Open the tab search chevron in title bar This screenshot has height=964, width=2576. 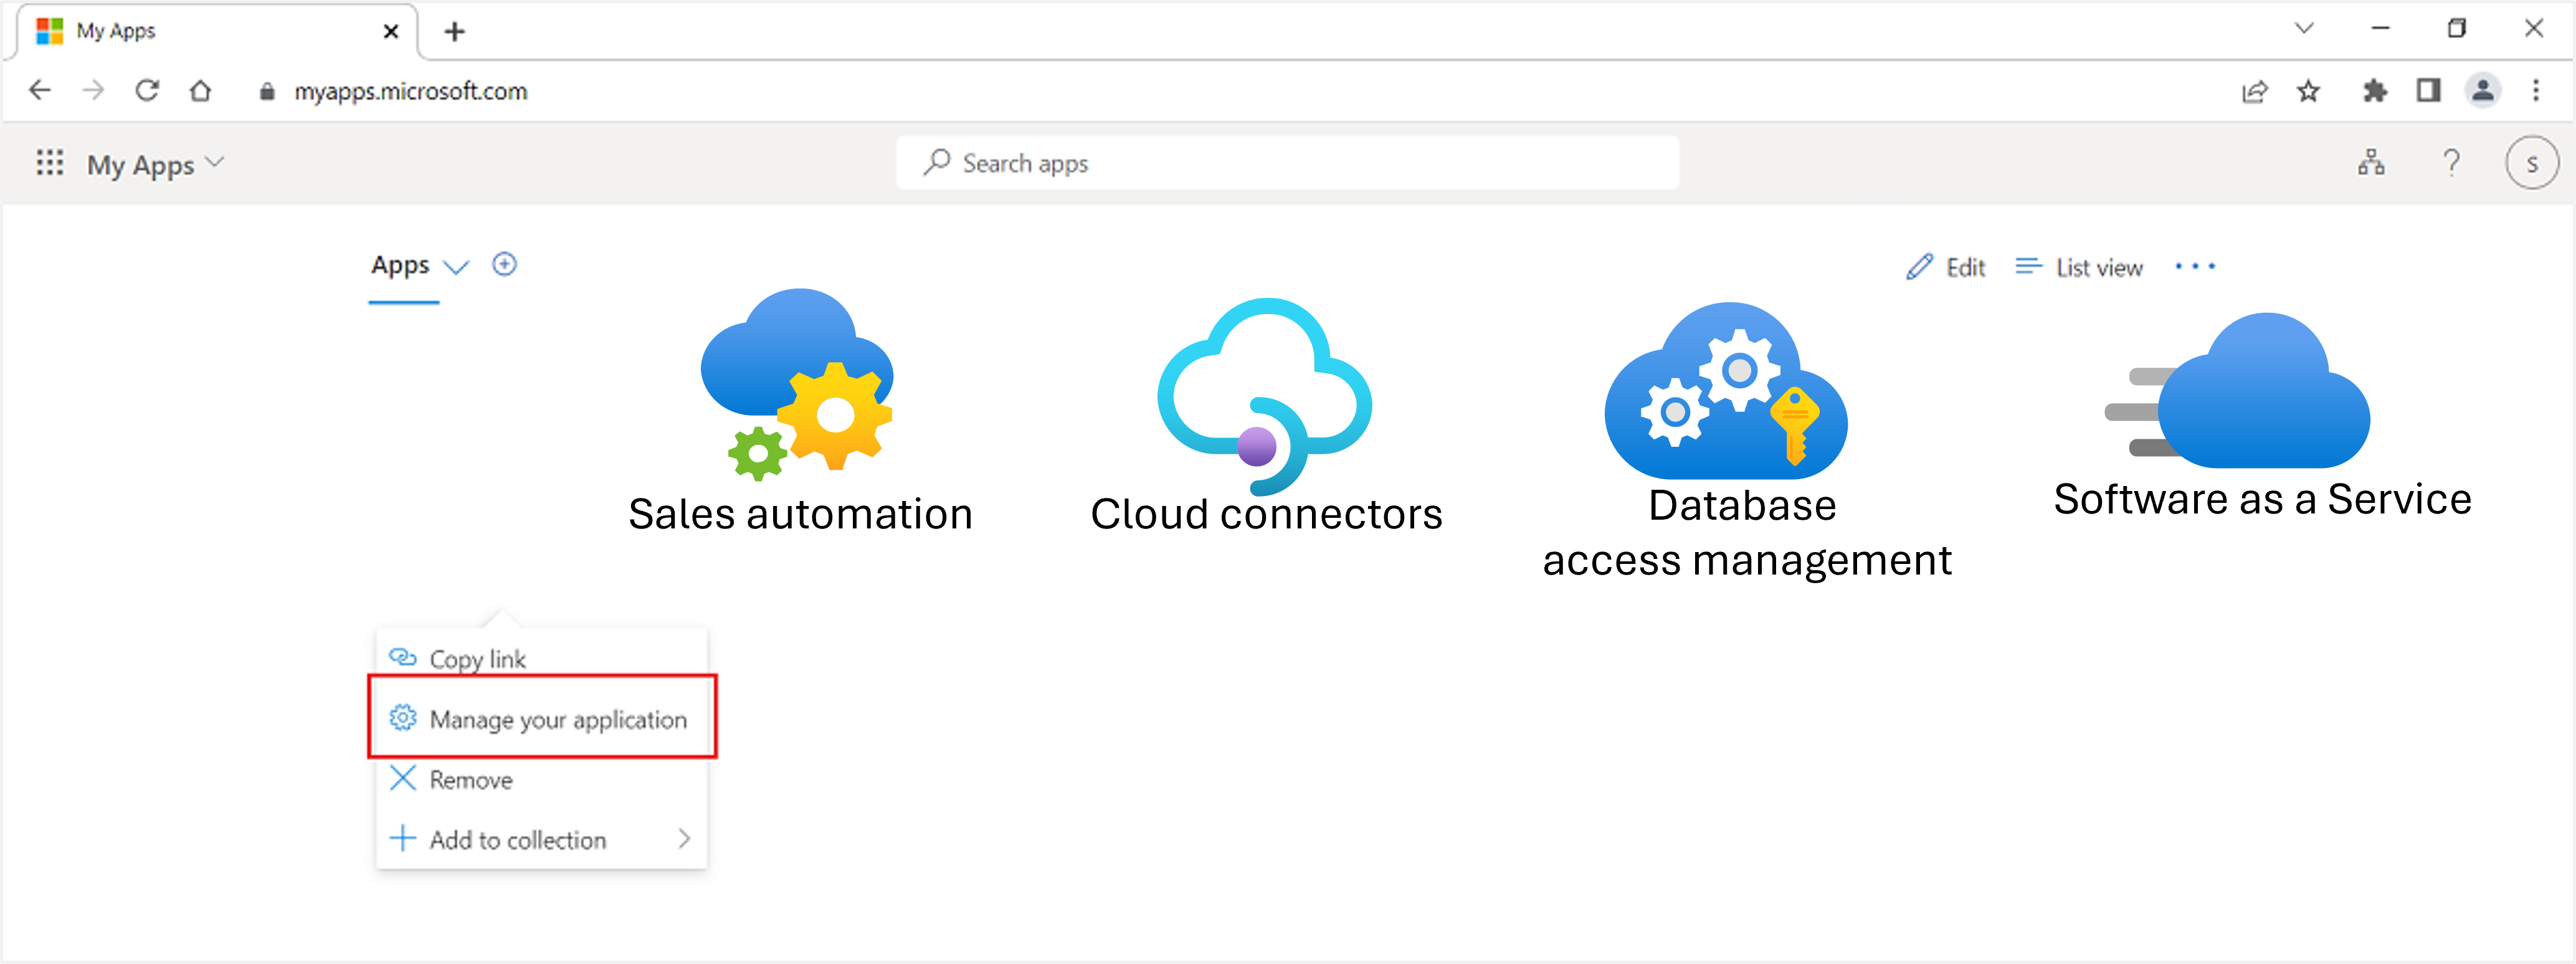point(2304,29)
